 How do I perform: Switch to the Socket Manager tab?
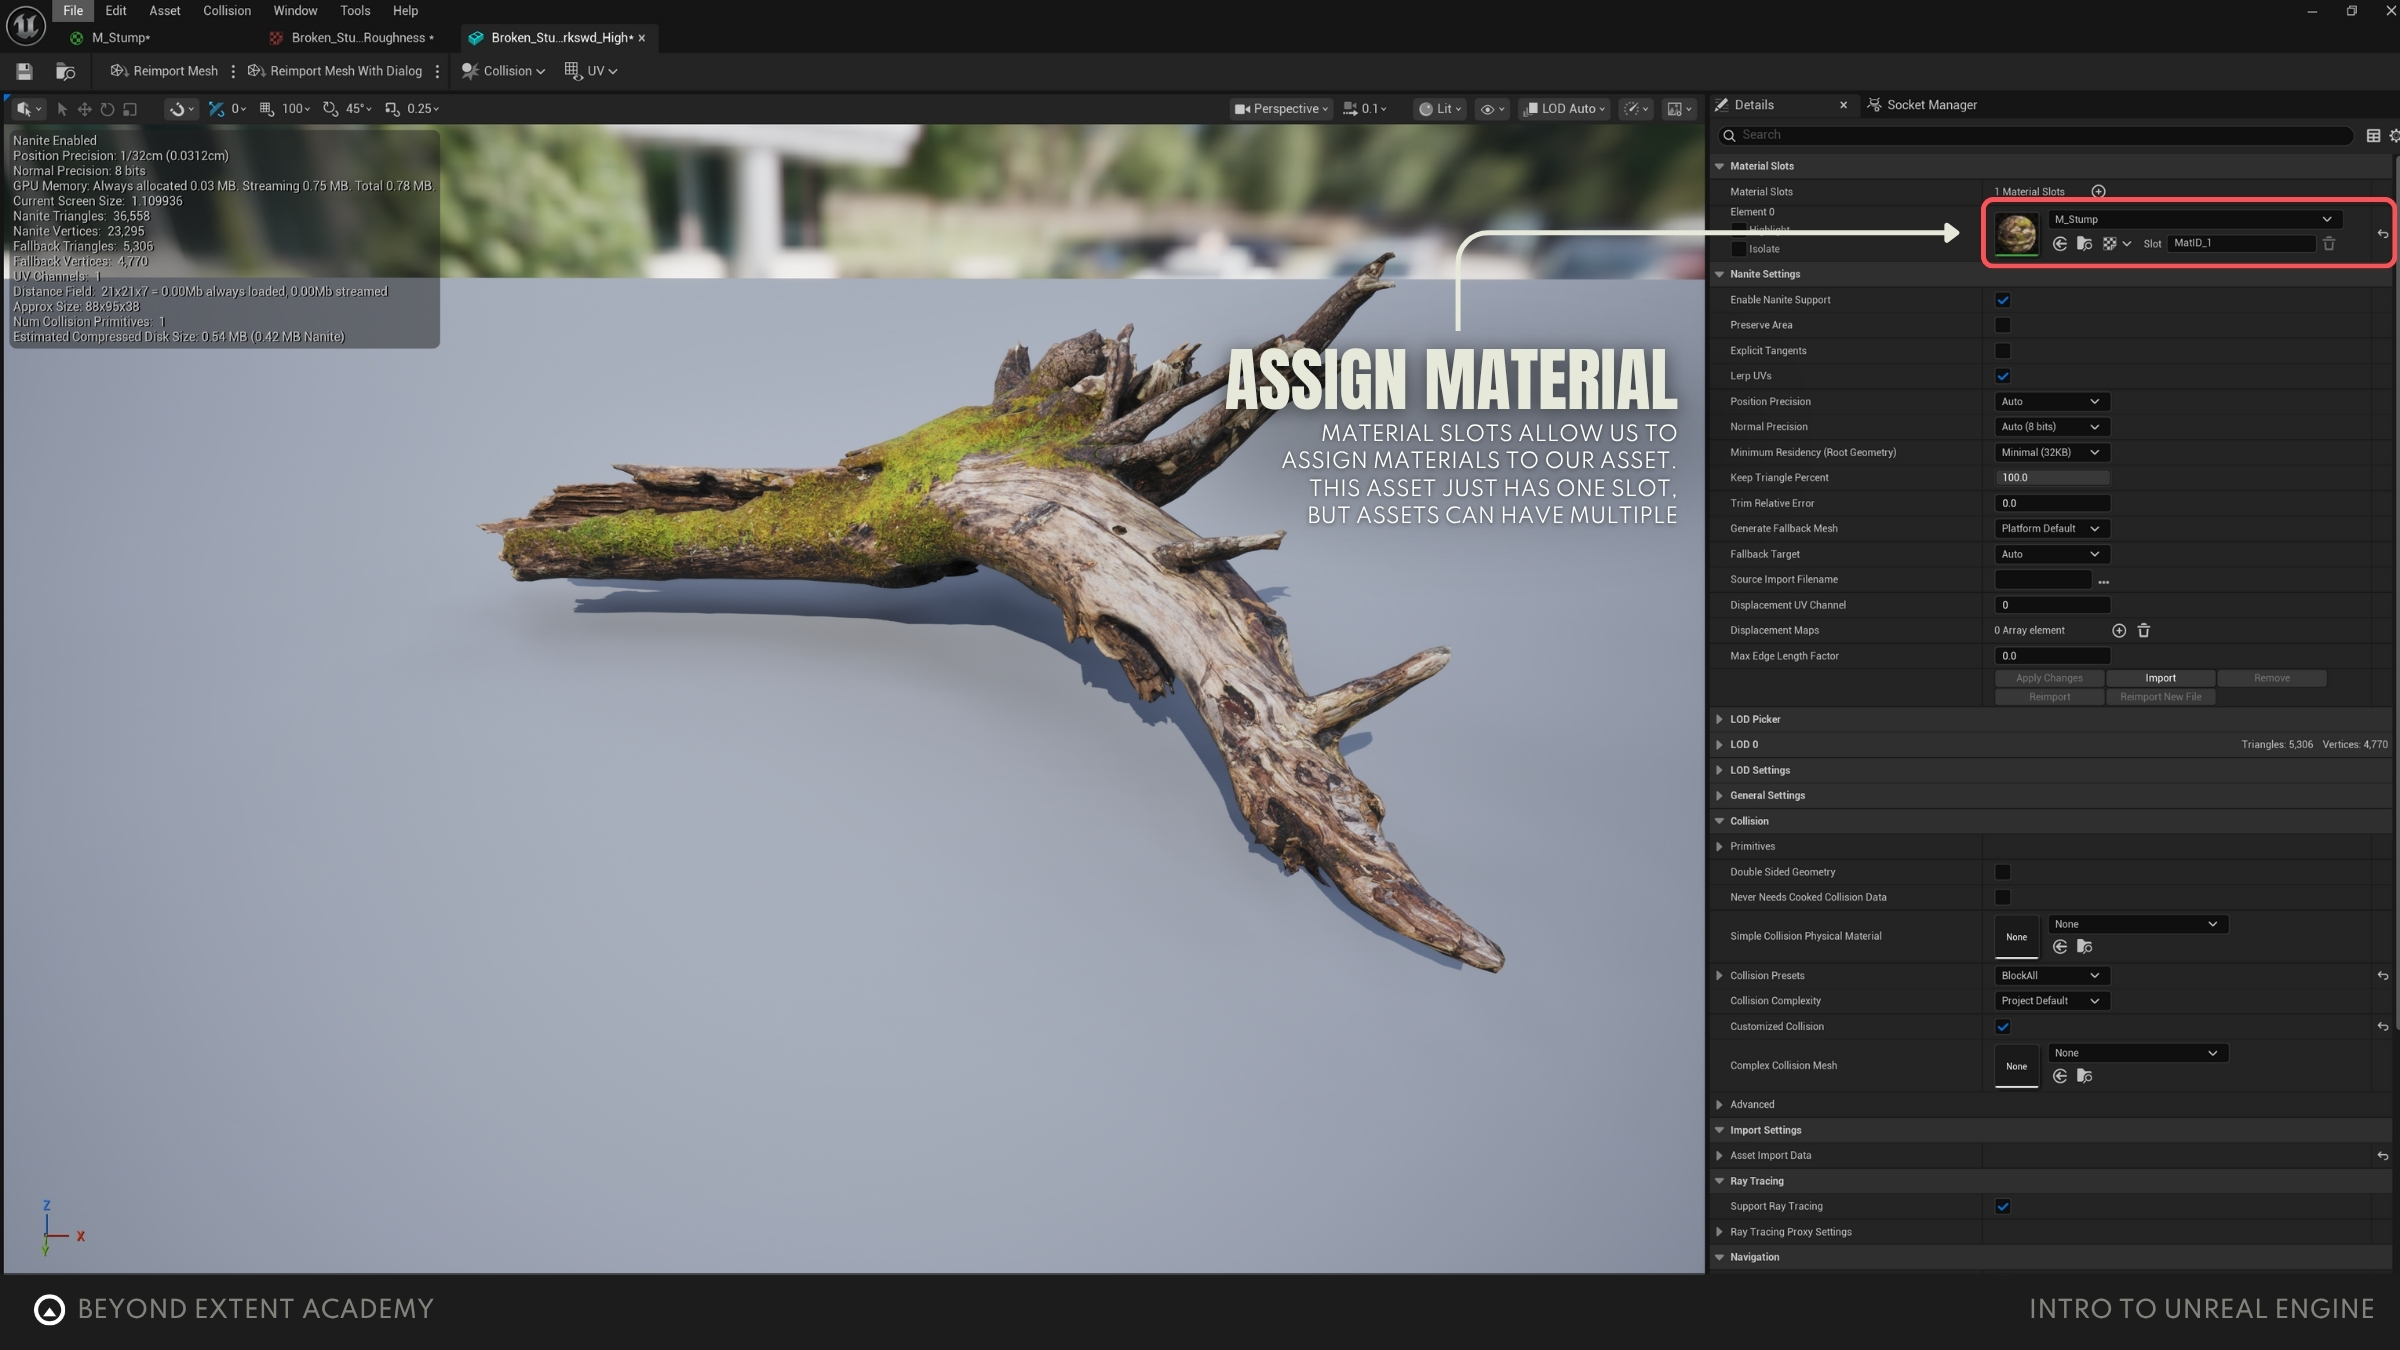tap(1930, 105)
